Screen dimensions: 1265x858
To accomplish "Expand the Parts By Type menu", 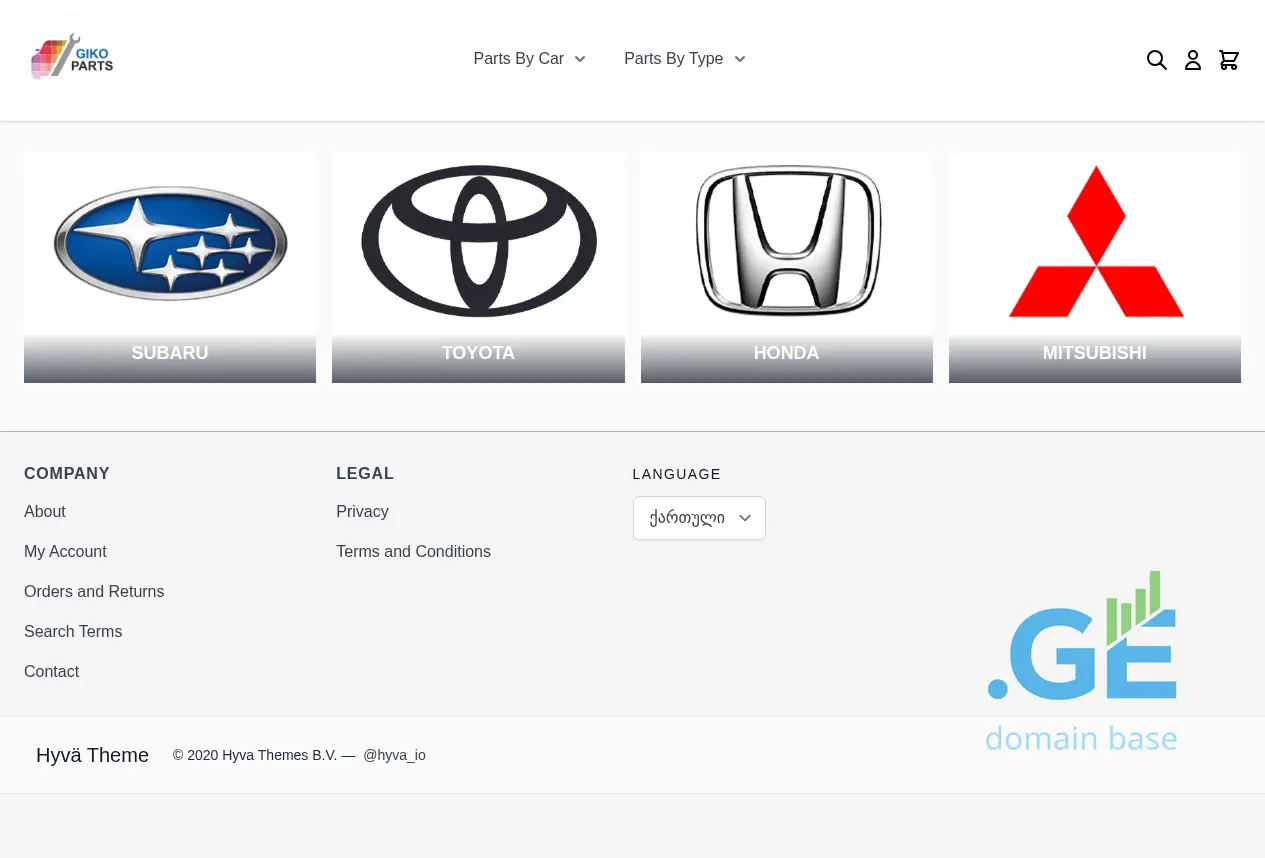I will [684, 59].
